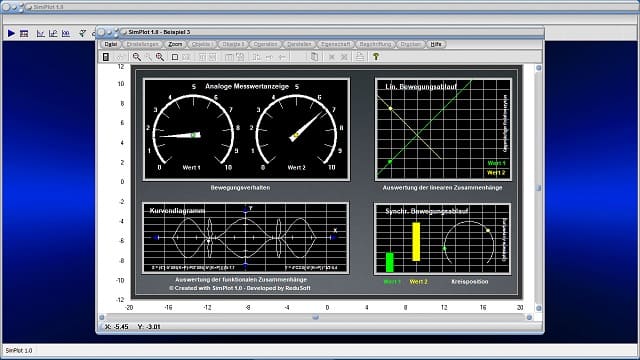Click the SimPlot 1.0 - Beispiel 3 title bar
This screenshot has width=640, height=360.
[320, 32]
